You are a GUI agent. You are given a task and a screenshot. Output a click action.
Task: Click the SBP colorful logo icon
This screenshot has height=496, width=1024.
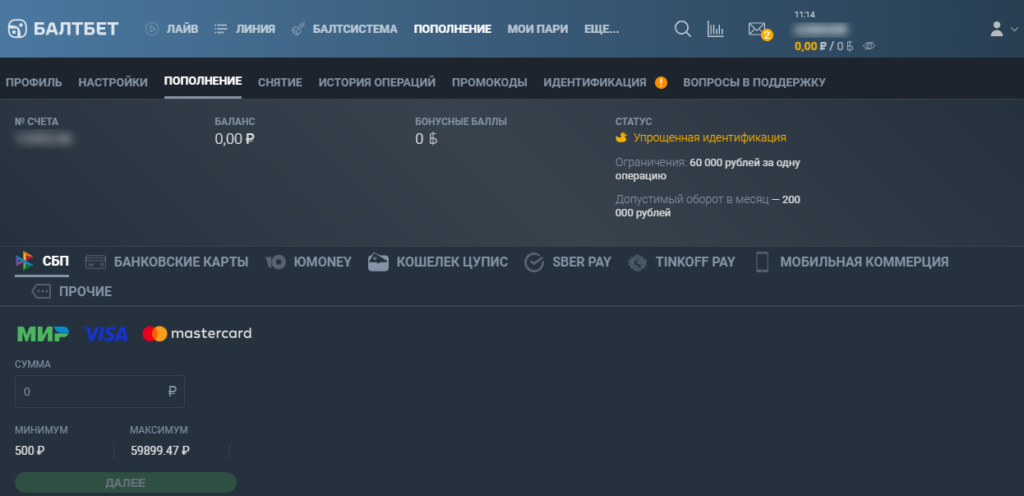[x=25, y=262]
